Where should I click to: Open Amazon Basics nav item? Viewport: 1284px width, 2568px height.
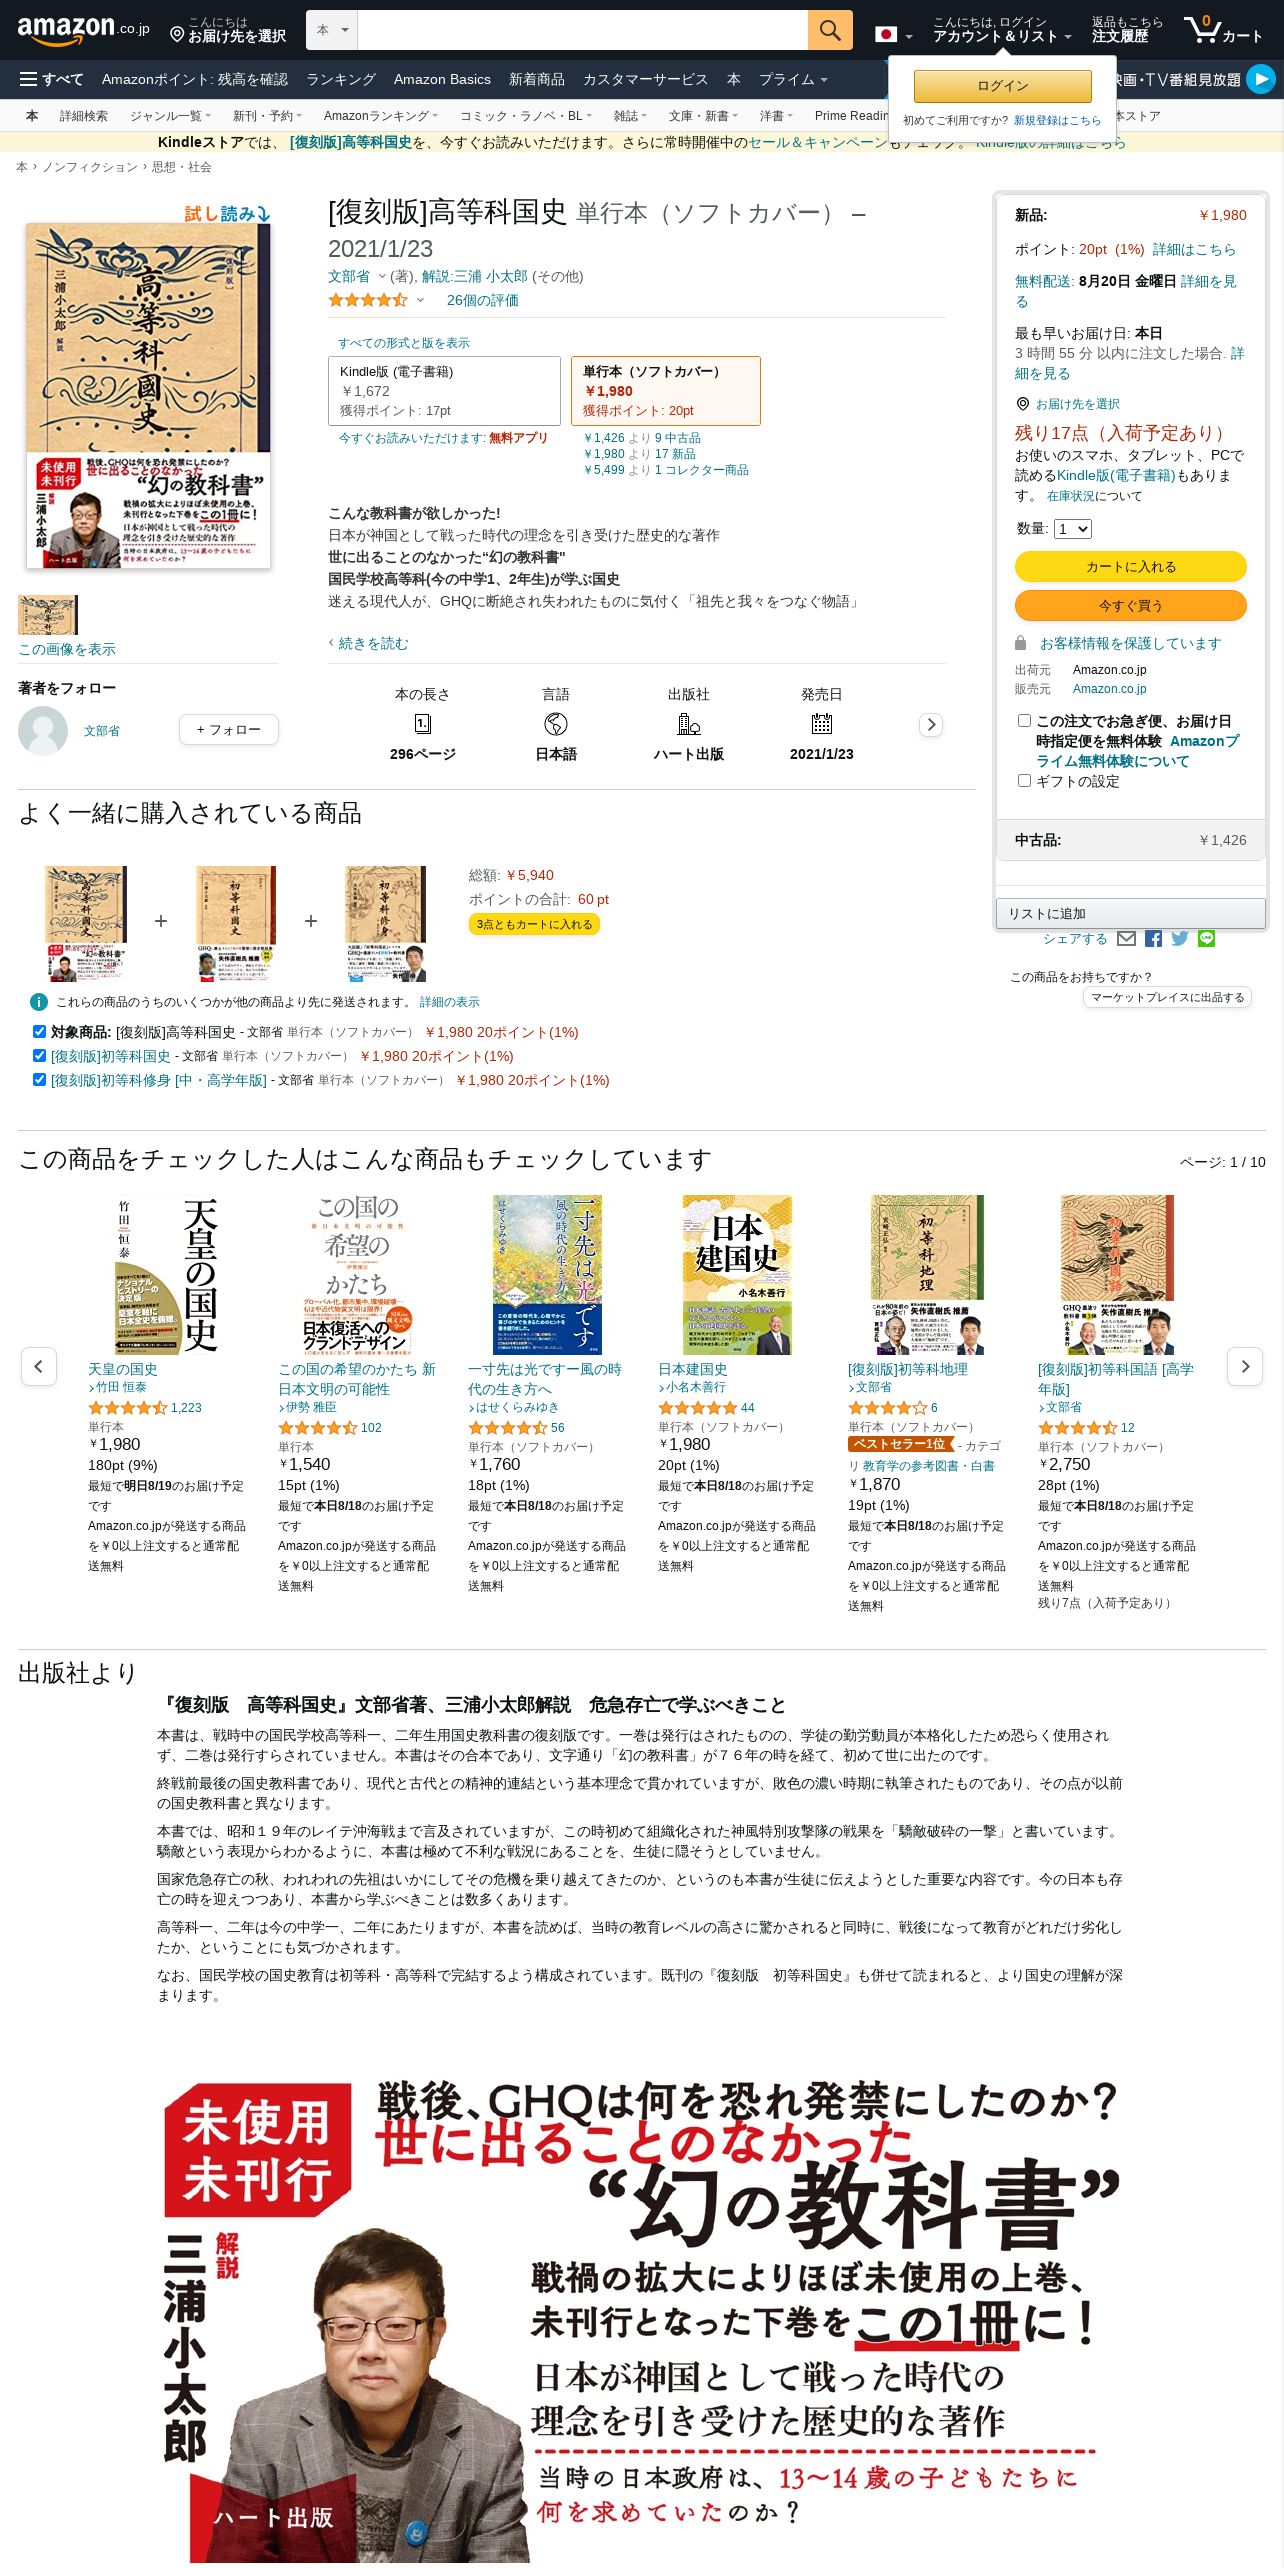(442, 79)
